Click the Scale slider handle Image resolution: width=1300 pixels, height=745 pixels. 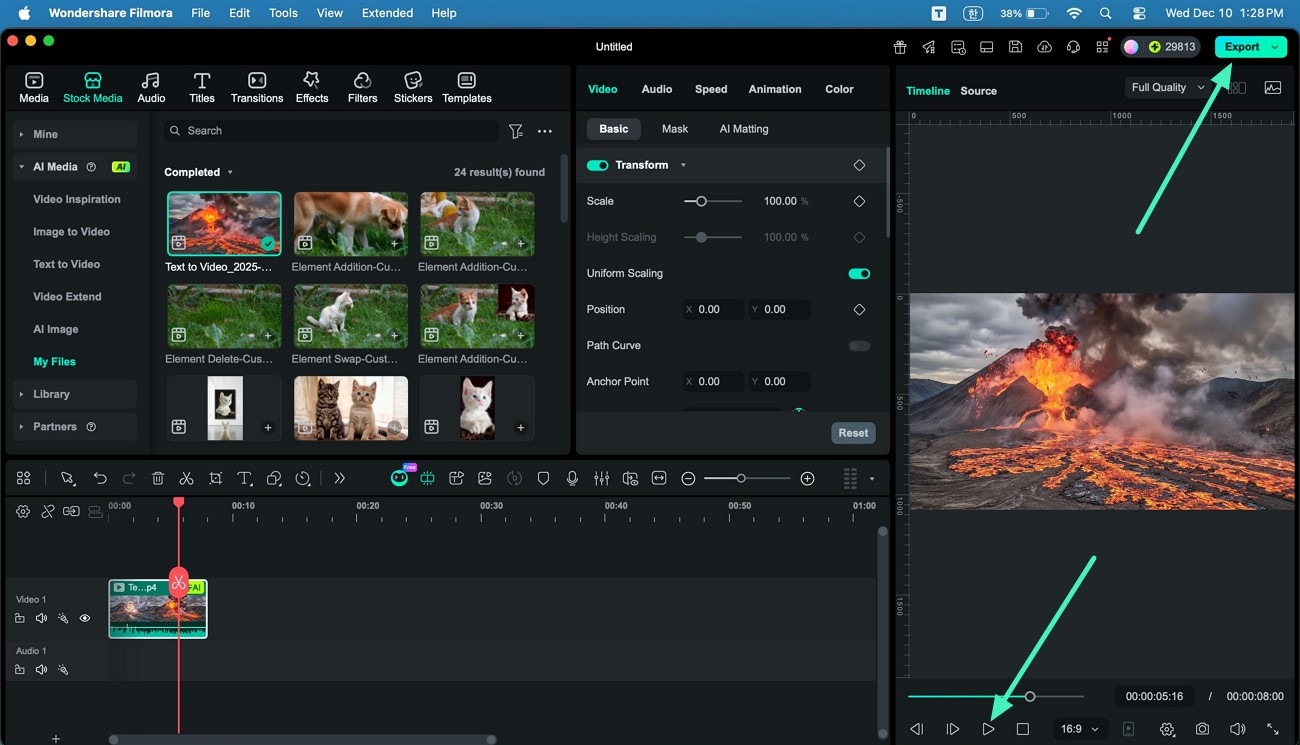point(701,201)
